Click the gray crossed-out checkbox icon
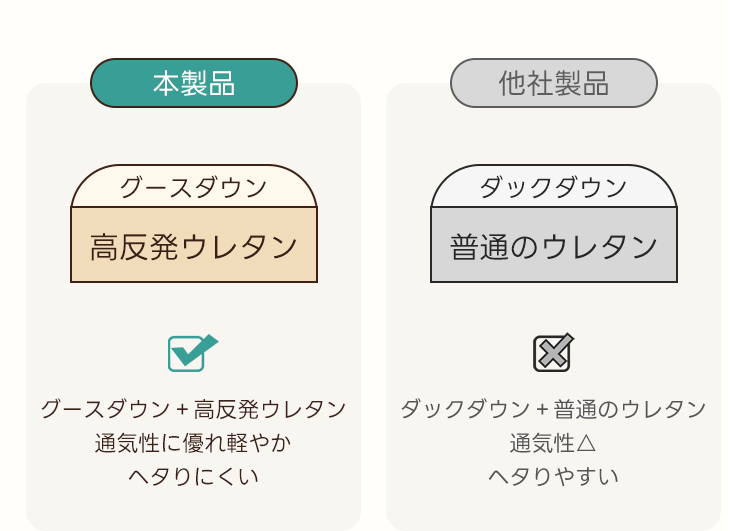Image resolution: width=750 pixels, height=531 pixels. point(553,352)
